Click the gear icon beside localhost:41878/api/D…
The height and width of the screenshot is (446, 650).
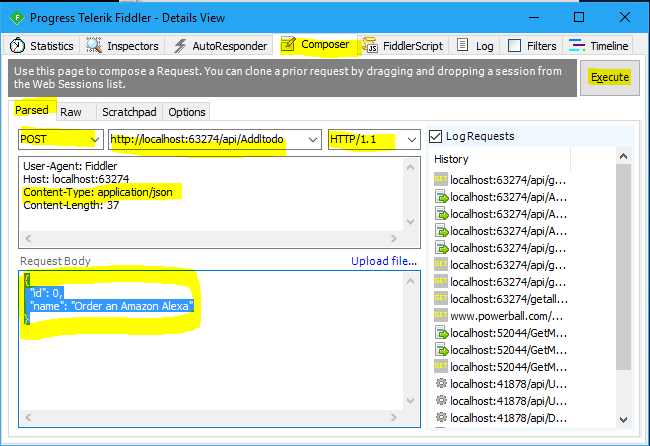pyautogui.click(x=441, y=417)
